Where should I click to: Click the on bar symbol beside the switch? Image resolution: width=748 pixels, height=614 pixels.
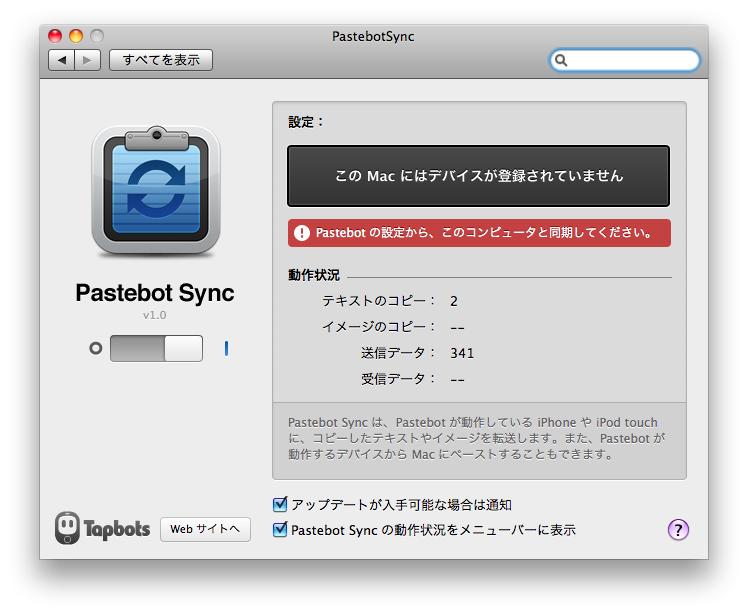pos(226,348)
